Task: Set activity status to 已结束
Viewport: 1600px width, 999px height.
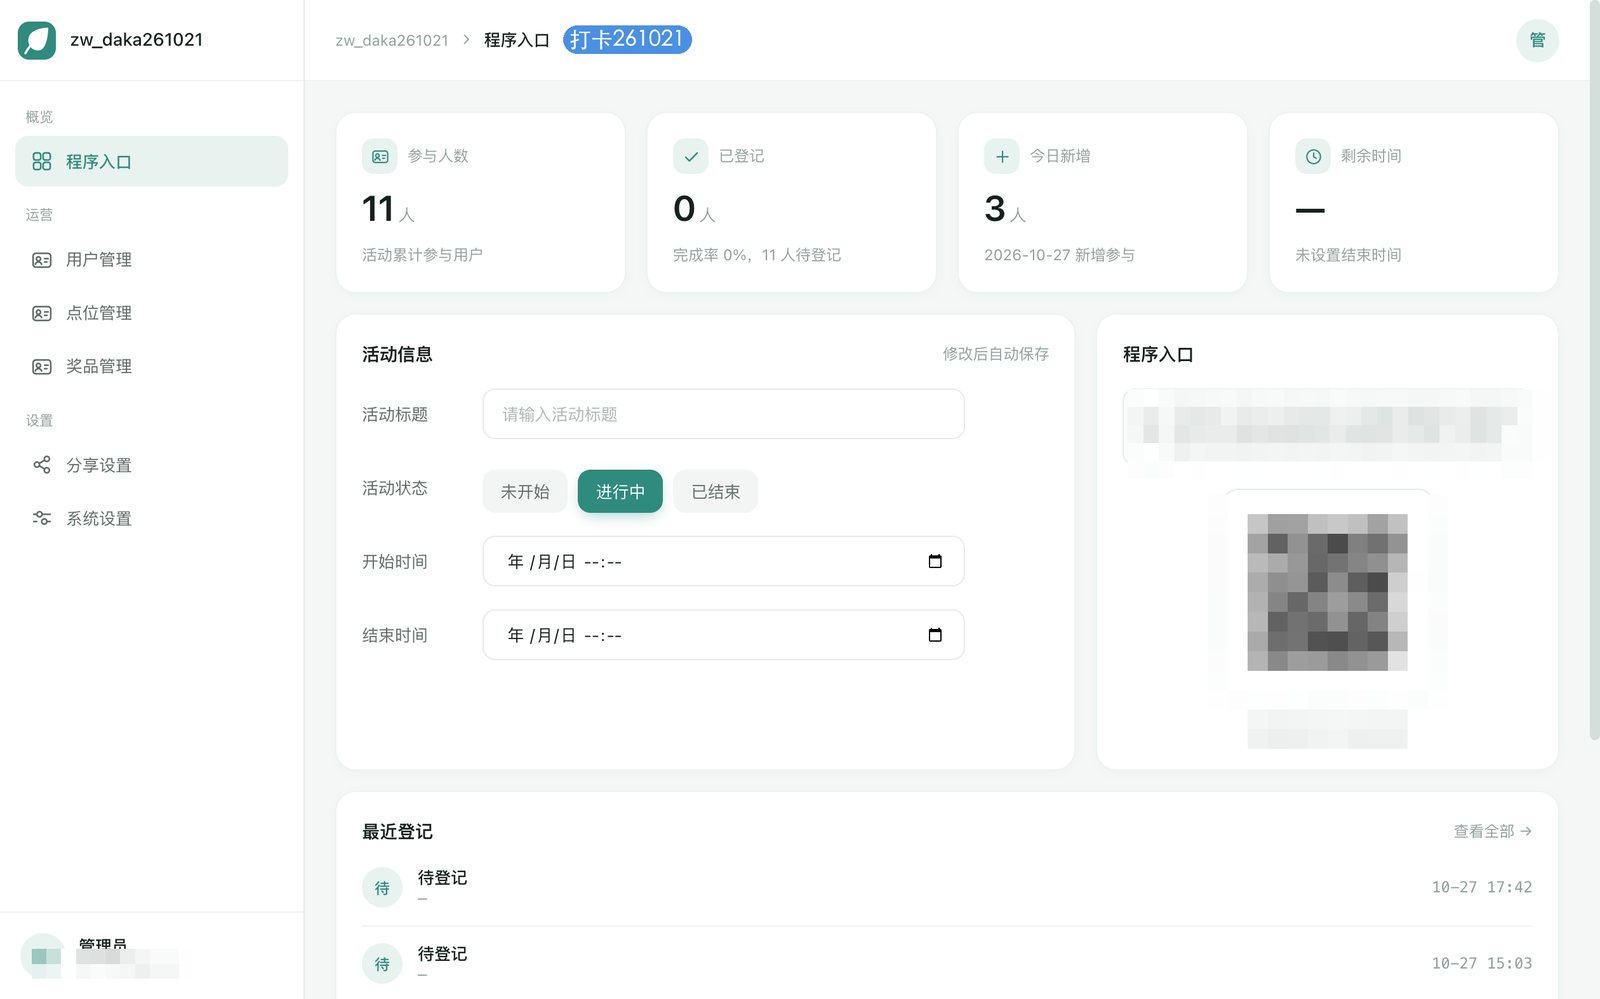Action: coord(716,491)
